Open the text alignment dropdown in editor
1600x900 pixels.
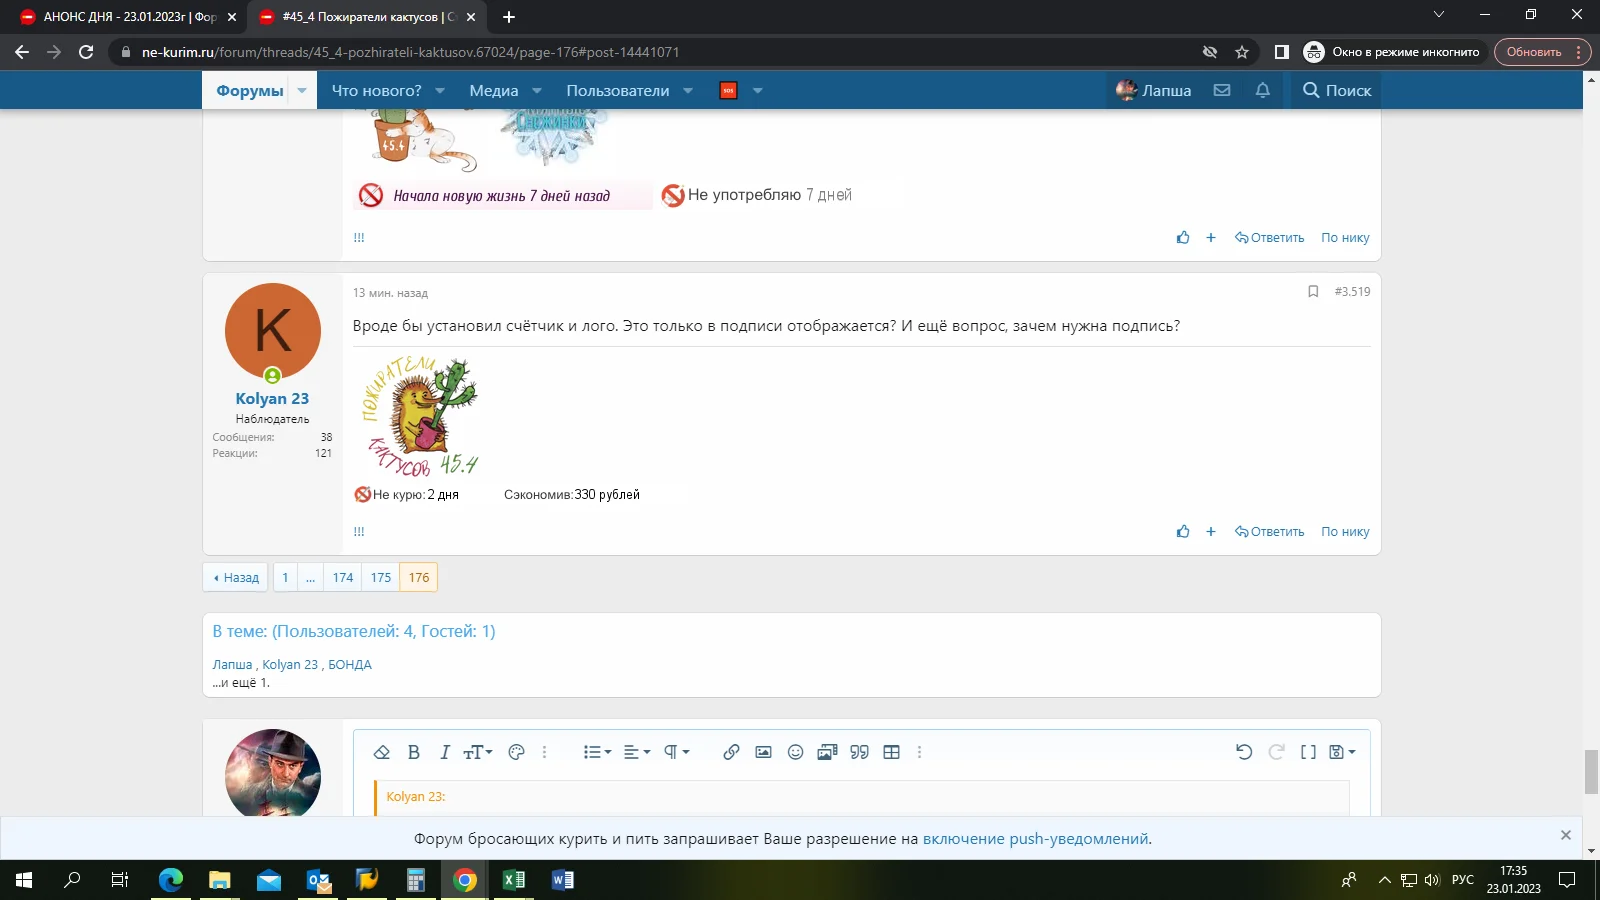[637, 752]
